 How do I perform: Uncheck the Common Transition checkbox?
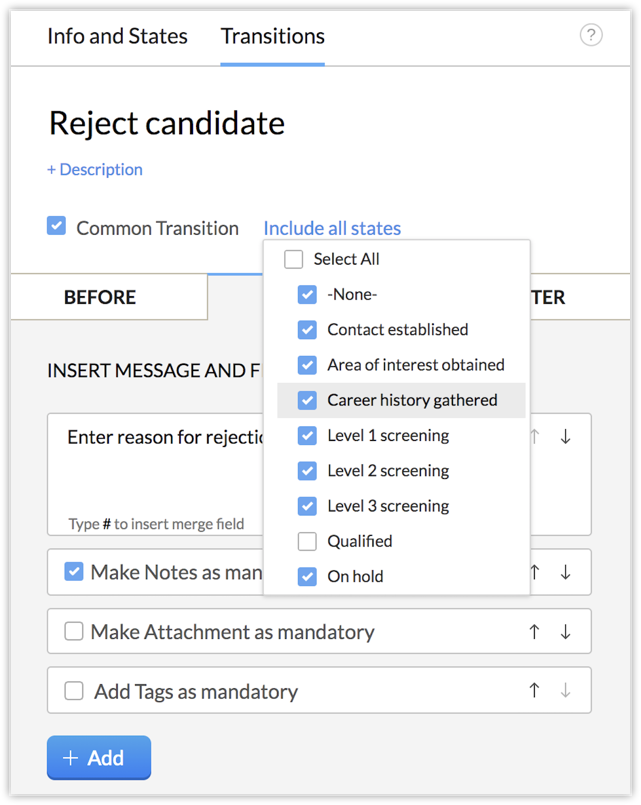[57, 226]
